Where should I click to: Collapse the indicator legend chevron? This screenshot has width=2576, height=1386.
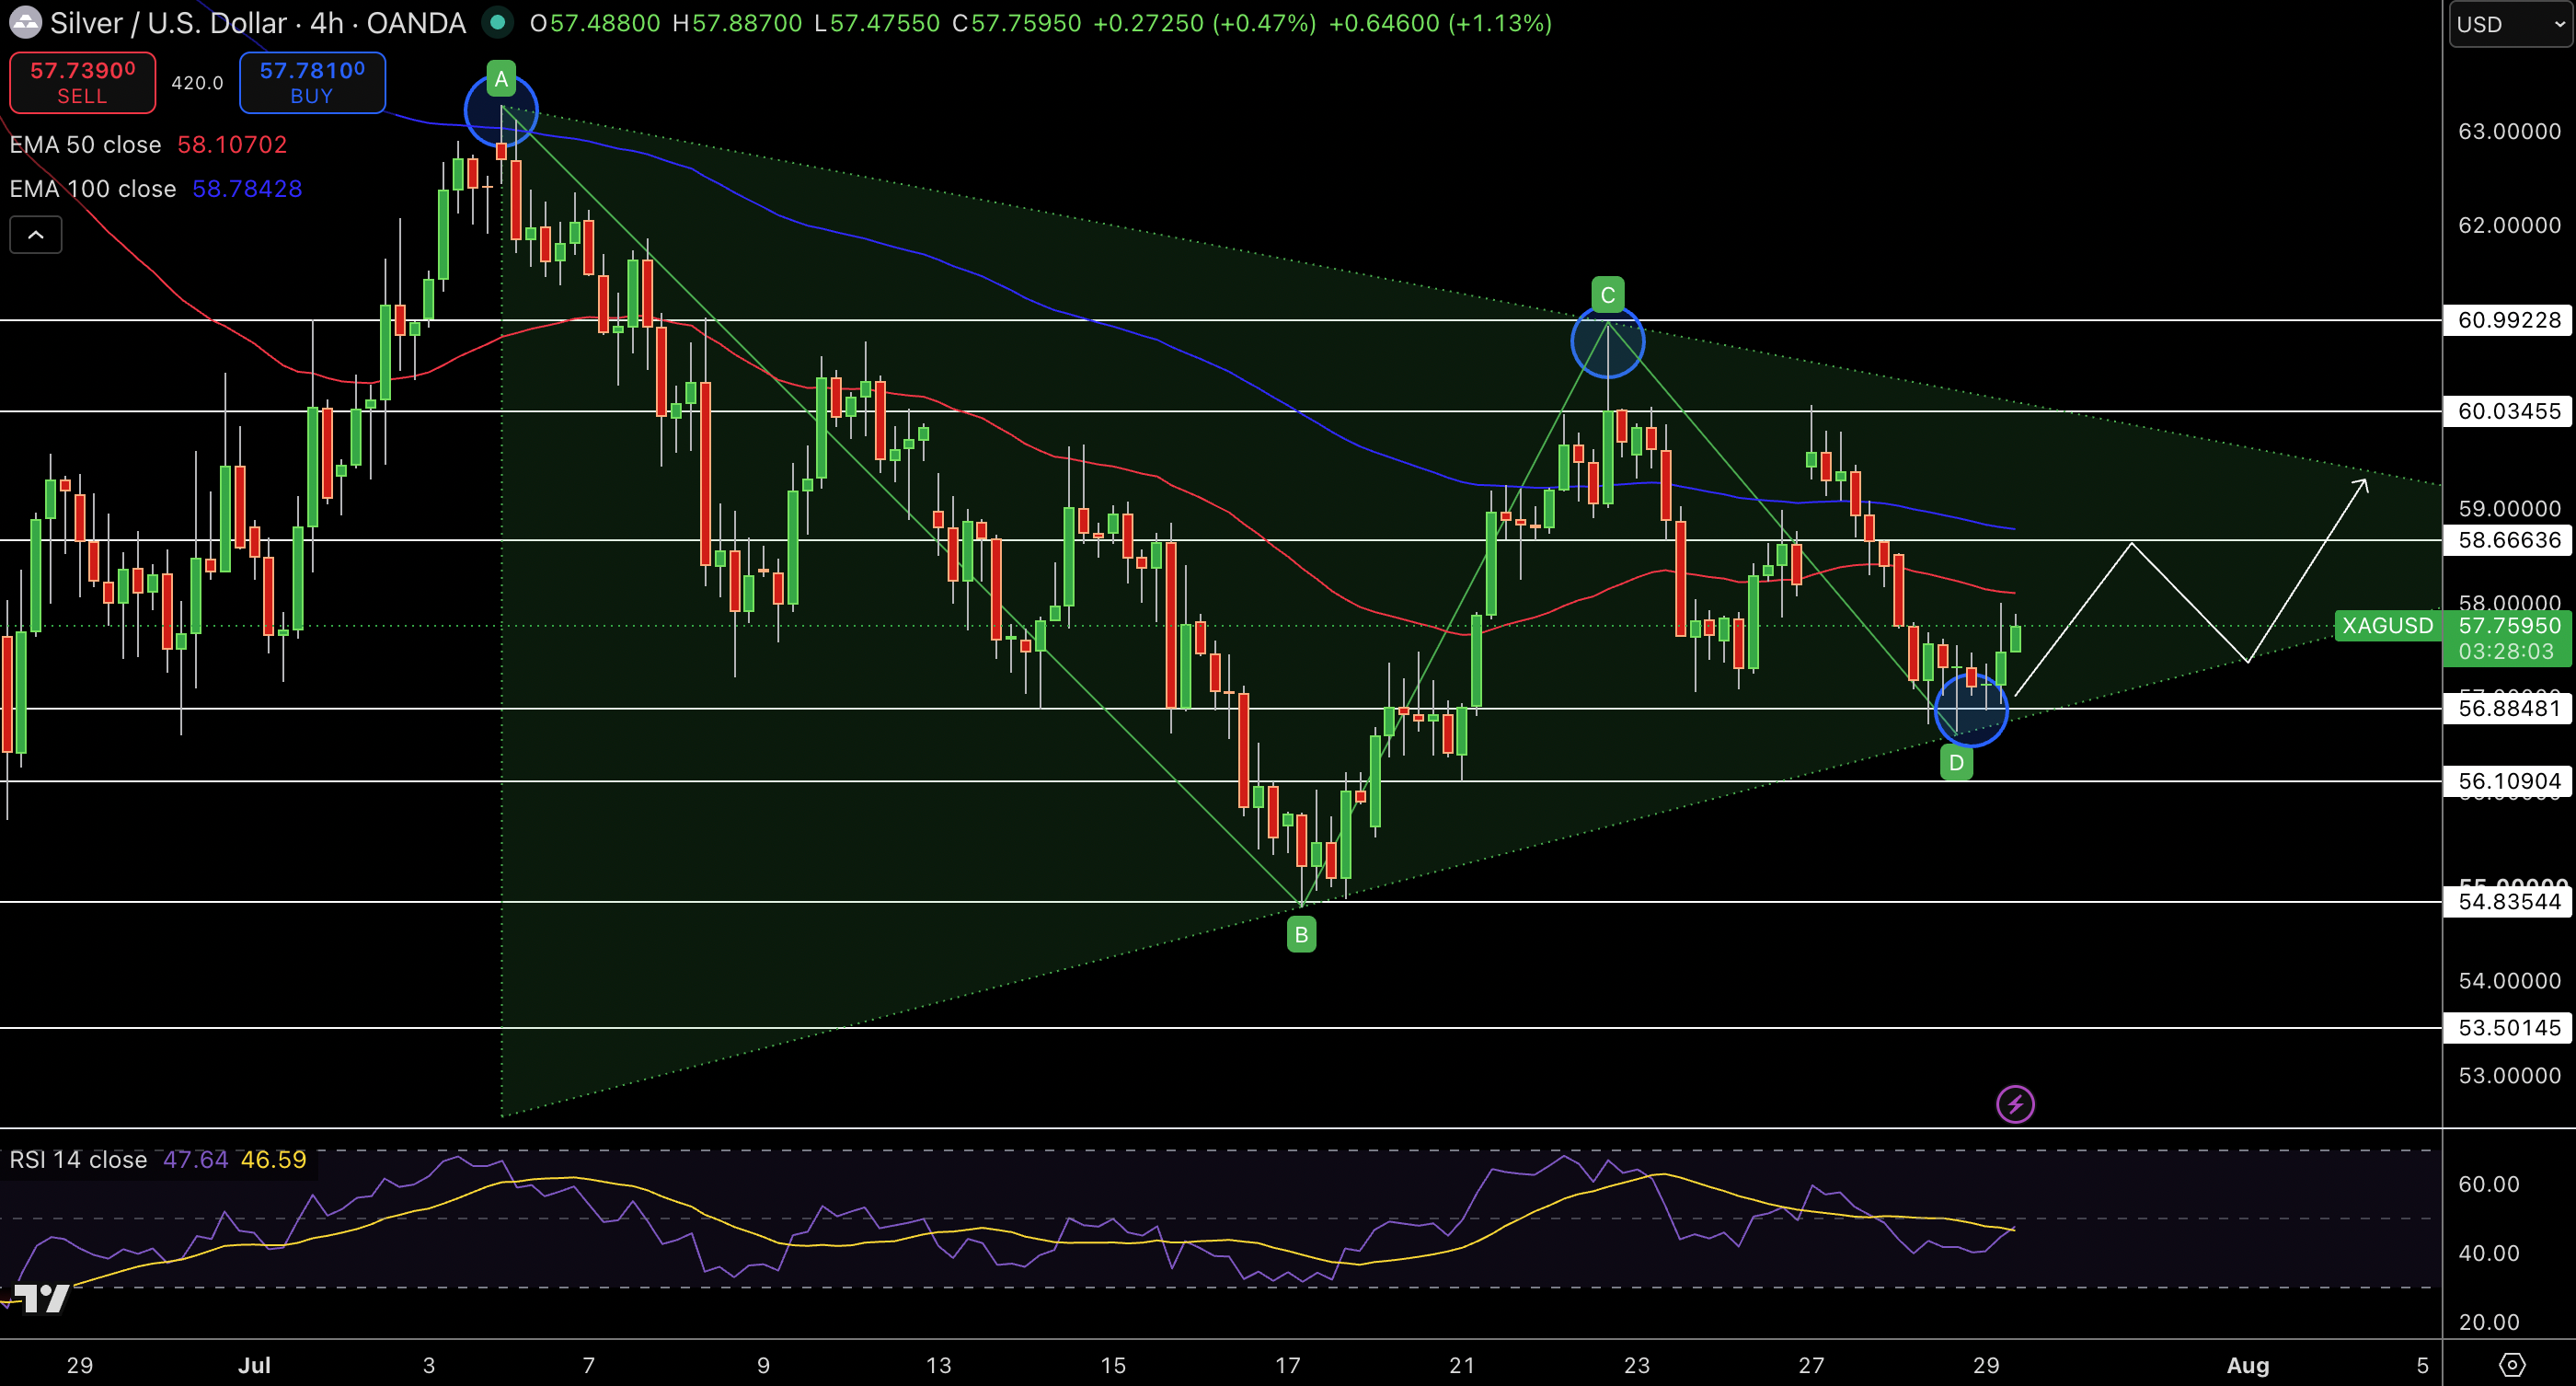(36, 235)
